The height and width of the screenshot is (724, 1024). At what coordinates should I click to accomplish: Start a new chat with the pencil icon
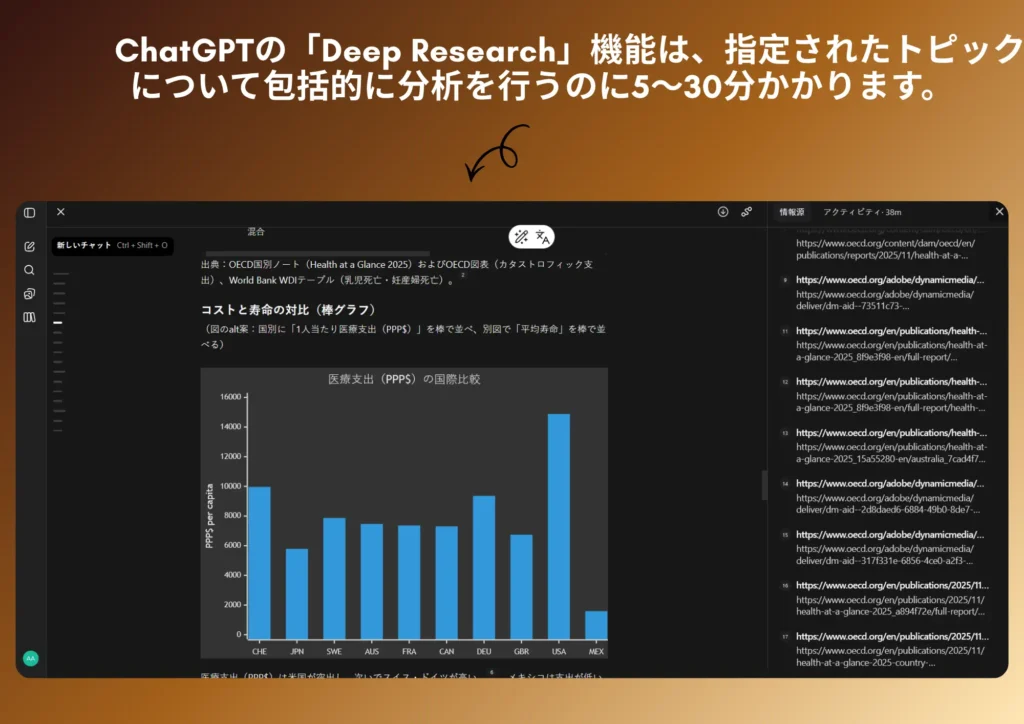click(29, 246)
